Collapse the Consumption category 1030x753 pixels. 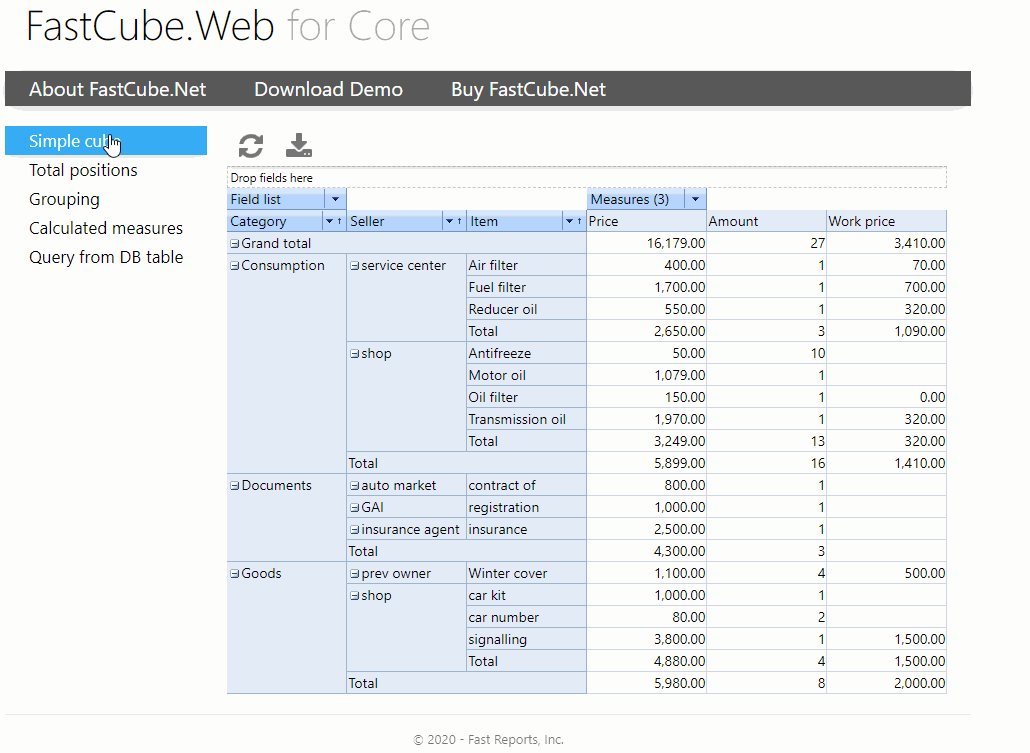[x=235, y=266]
